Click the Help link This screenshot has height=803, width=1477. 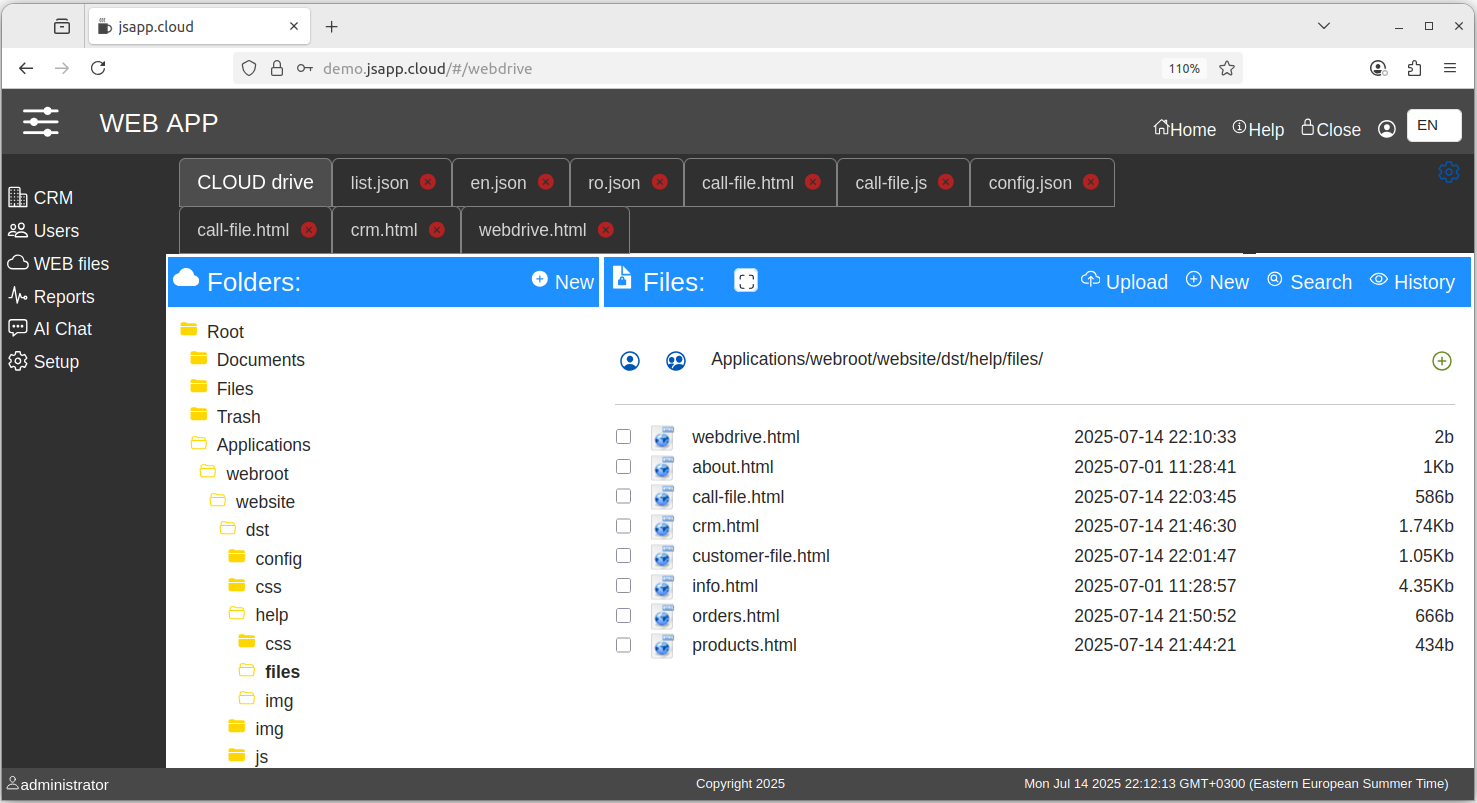click(1258, 129)
